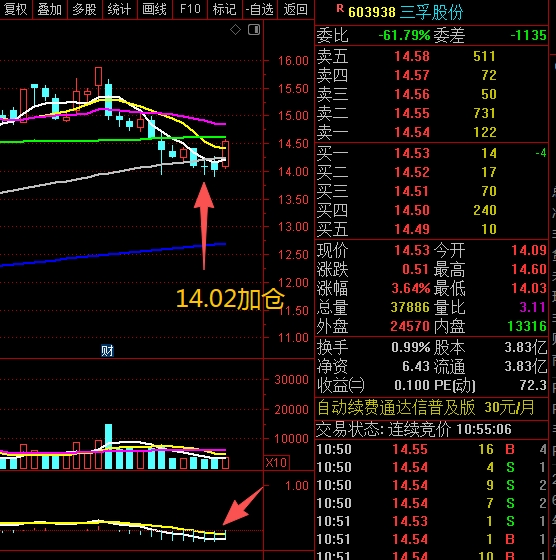Click the 14.02加仓 annotation text
Image resolution: width=556 pixels, height=560 pixels.
230,299
